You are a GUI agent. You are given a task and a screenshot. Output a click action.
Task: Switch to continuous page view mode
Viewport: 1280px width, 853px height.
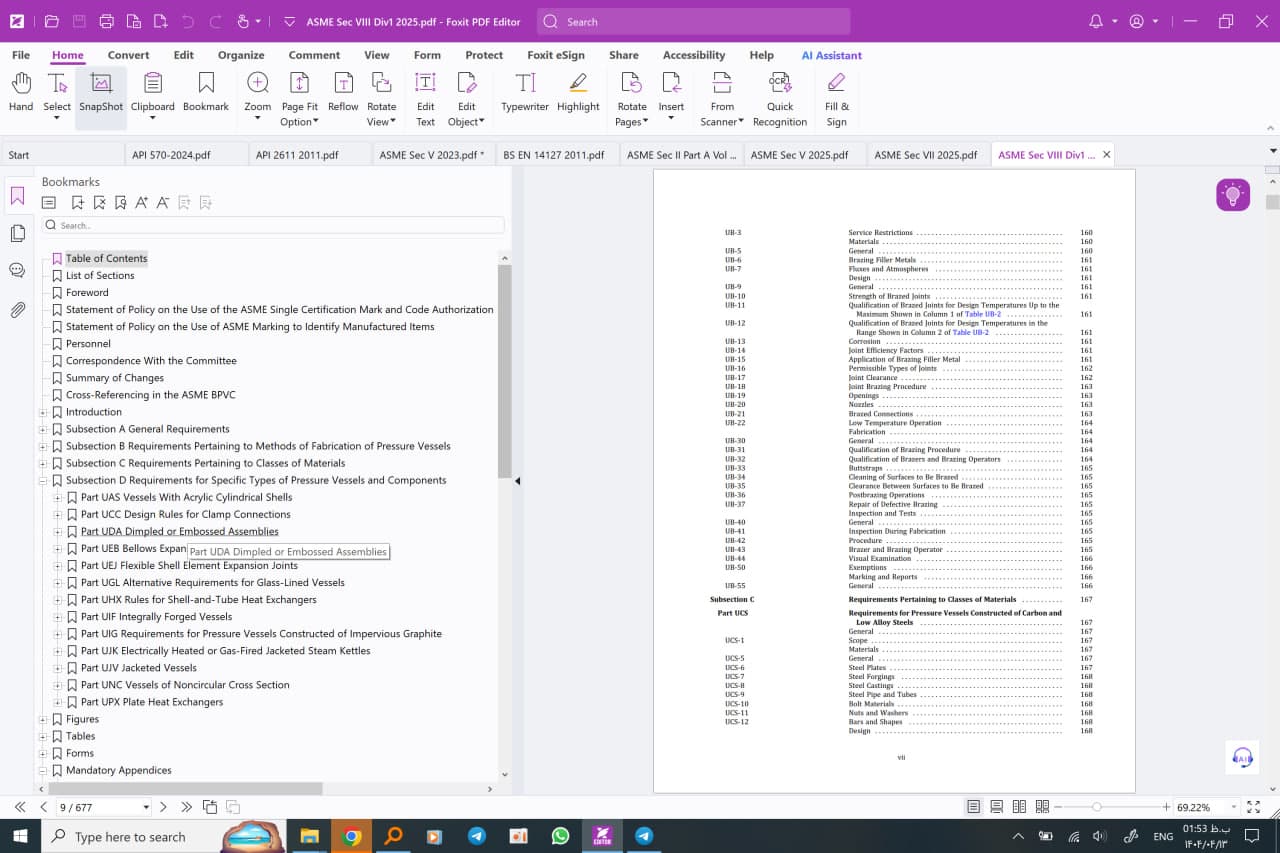coord(997,807)
